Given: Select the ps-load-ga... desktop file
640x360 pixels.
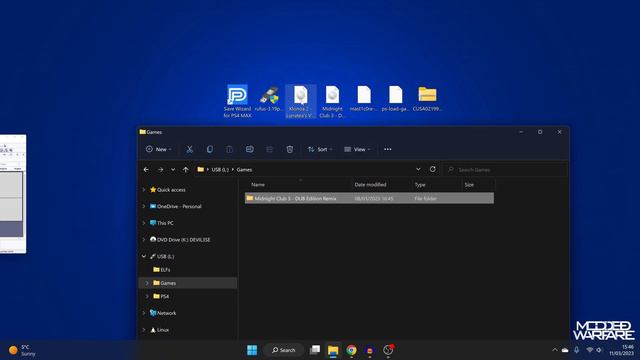Looking at the screenshot, I should (x=395, y=99).
